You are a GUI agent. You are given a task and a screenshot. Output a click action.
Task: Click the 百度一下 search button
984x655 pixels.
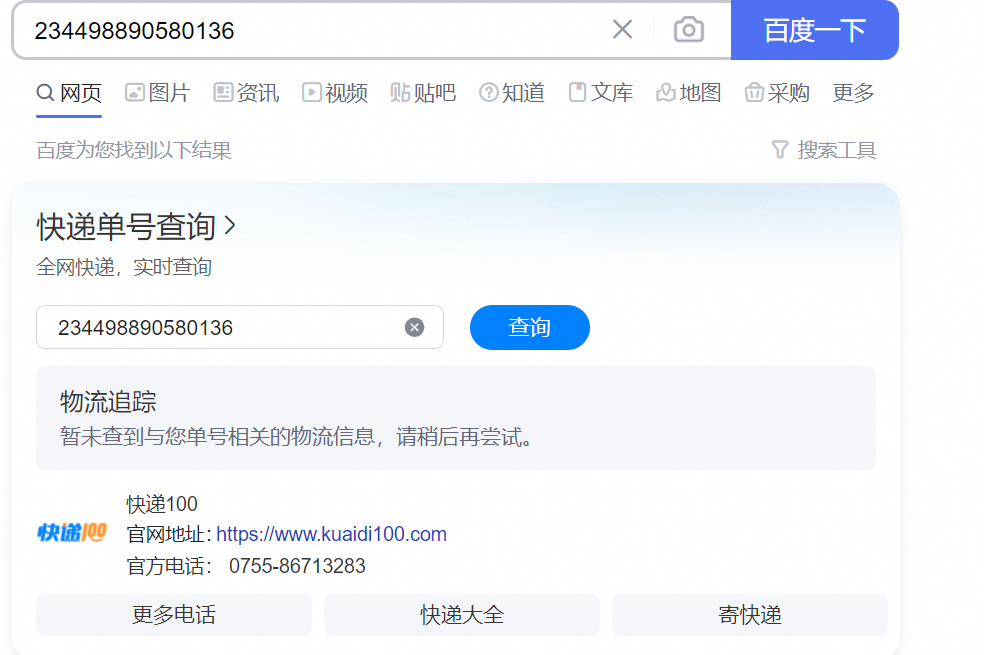815,29
